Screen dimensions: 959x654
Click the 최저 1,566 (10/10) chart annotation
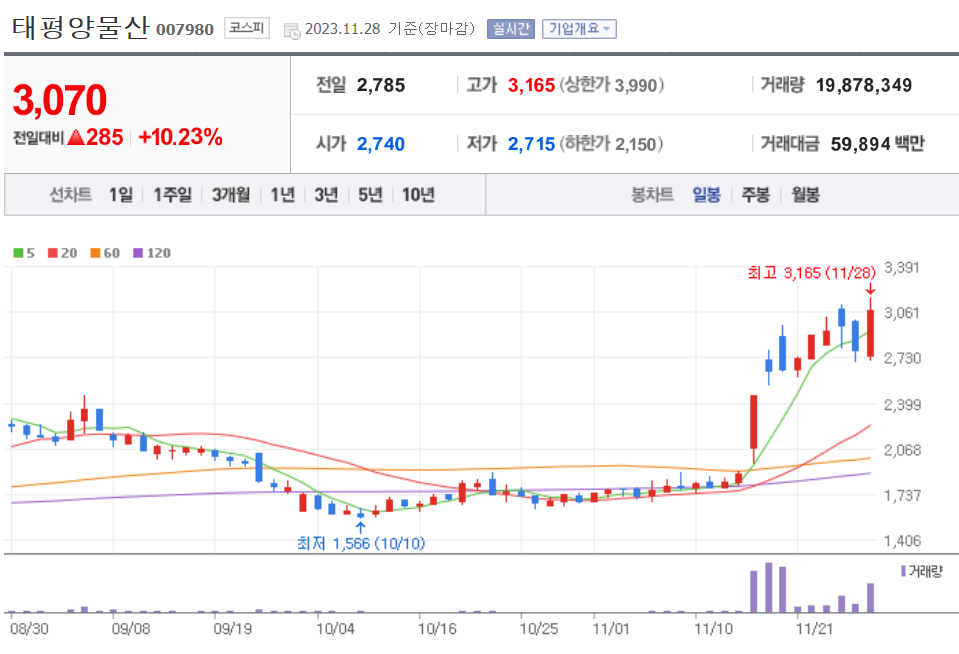[361, 543]
